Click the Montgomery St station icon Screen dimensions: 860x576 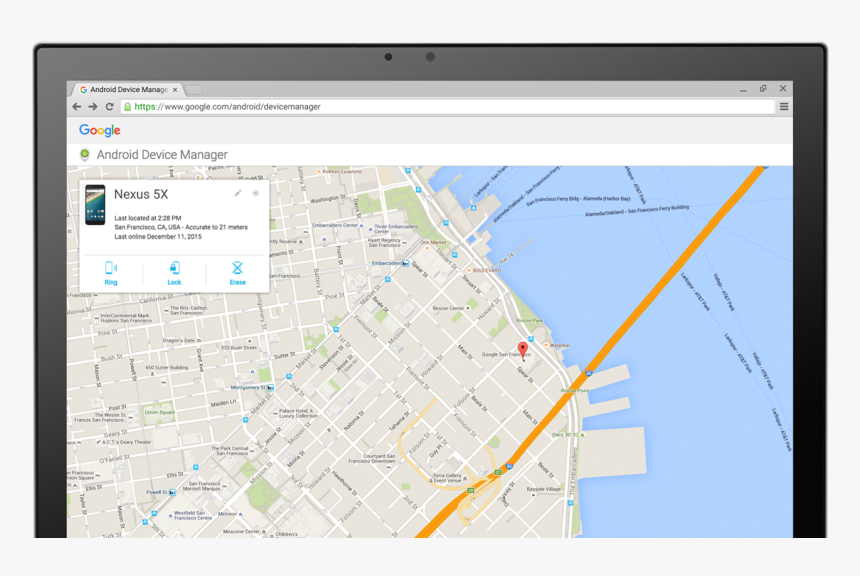click(270, 388)
